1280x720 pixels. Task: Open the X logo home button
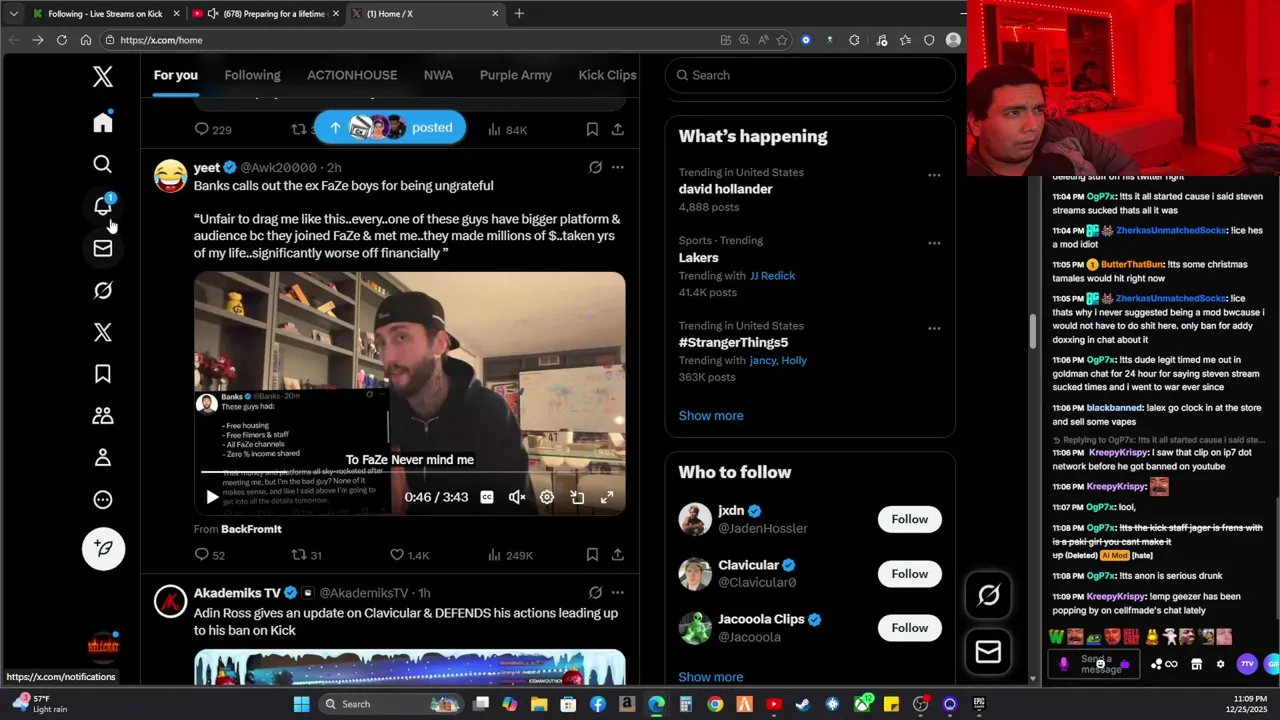point(103,77)
